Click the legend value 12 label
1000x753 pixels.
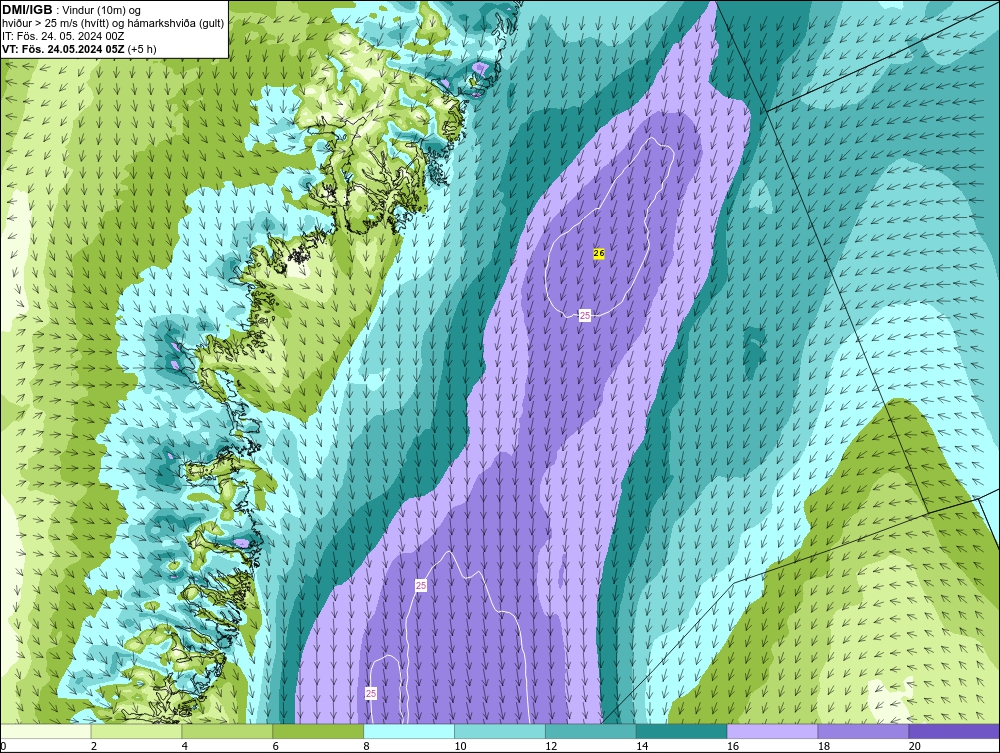(x=551, y=746)
